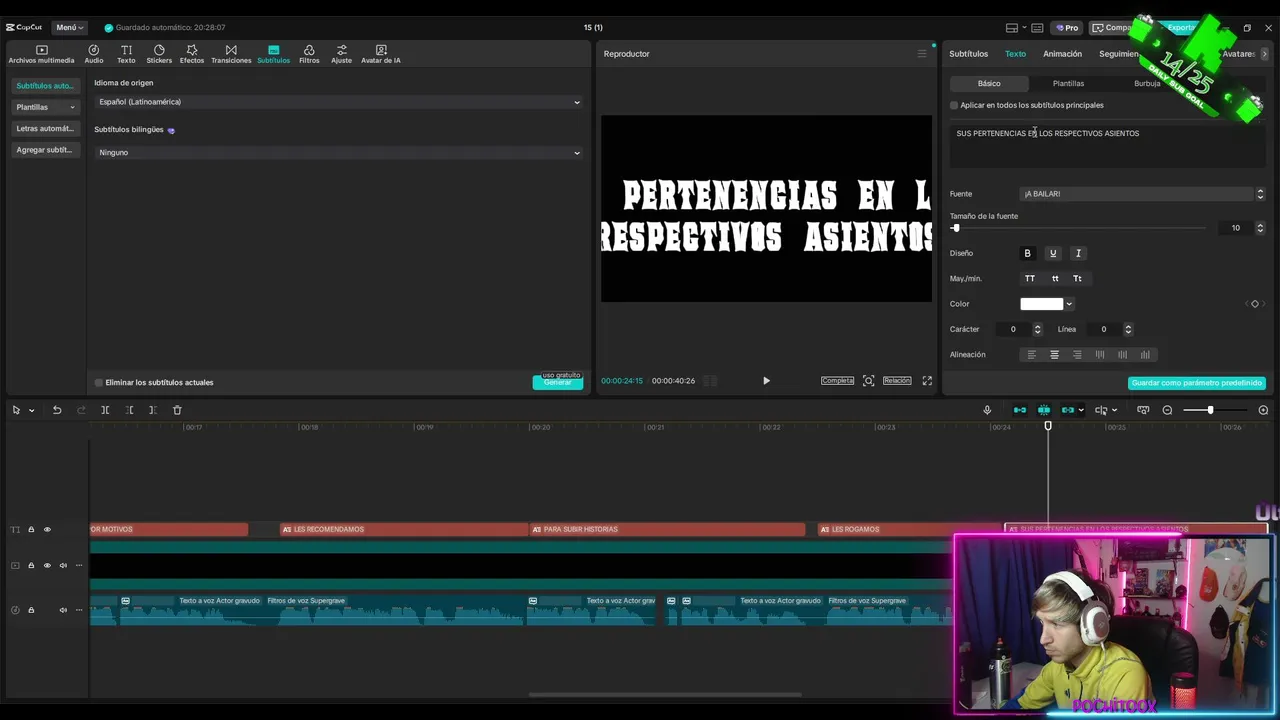Open the Avatar de IA tool

[x=381, y=54]
